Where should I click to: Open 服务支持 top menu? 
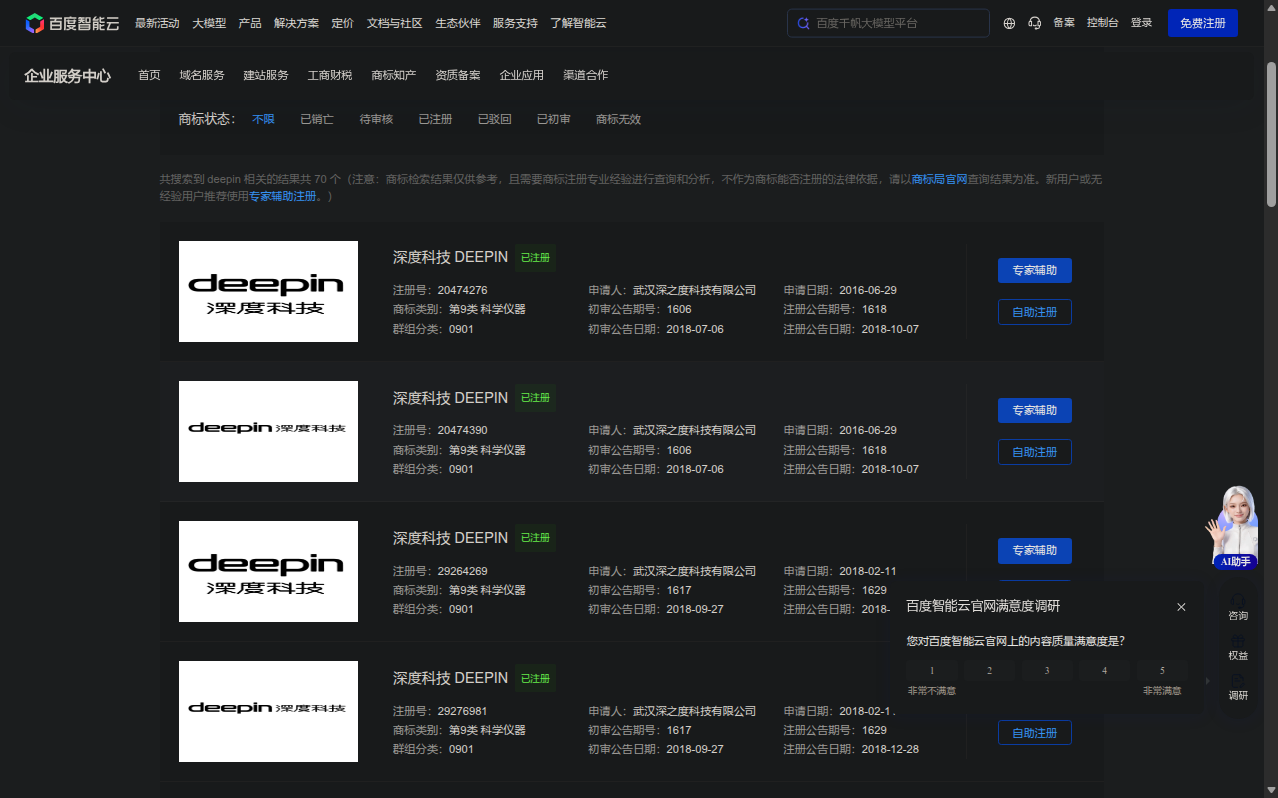click(x=515, y=23)
